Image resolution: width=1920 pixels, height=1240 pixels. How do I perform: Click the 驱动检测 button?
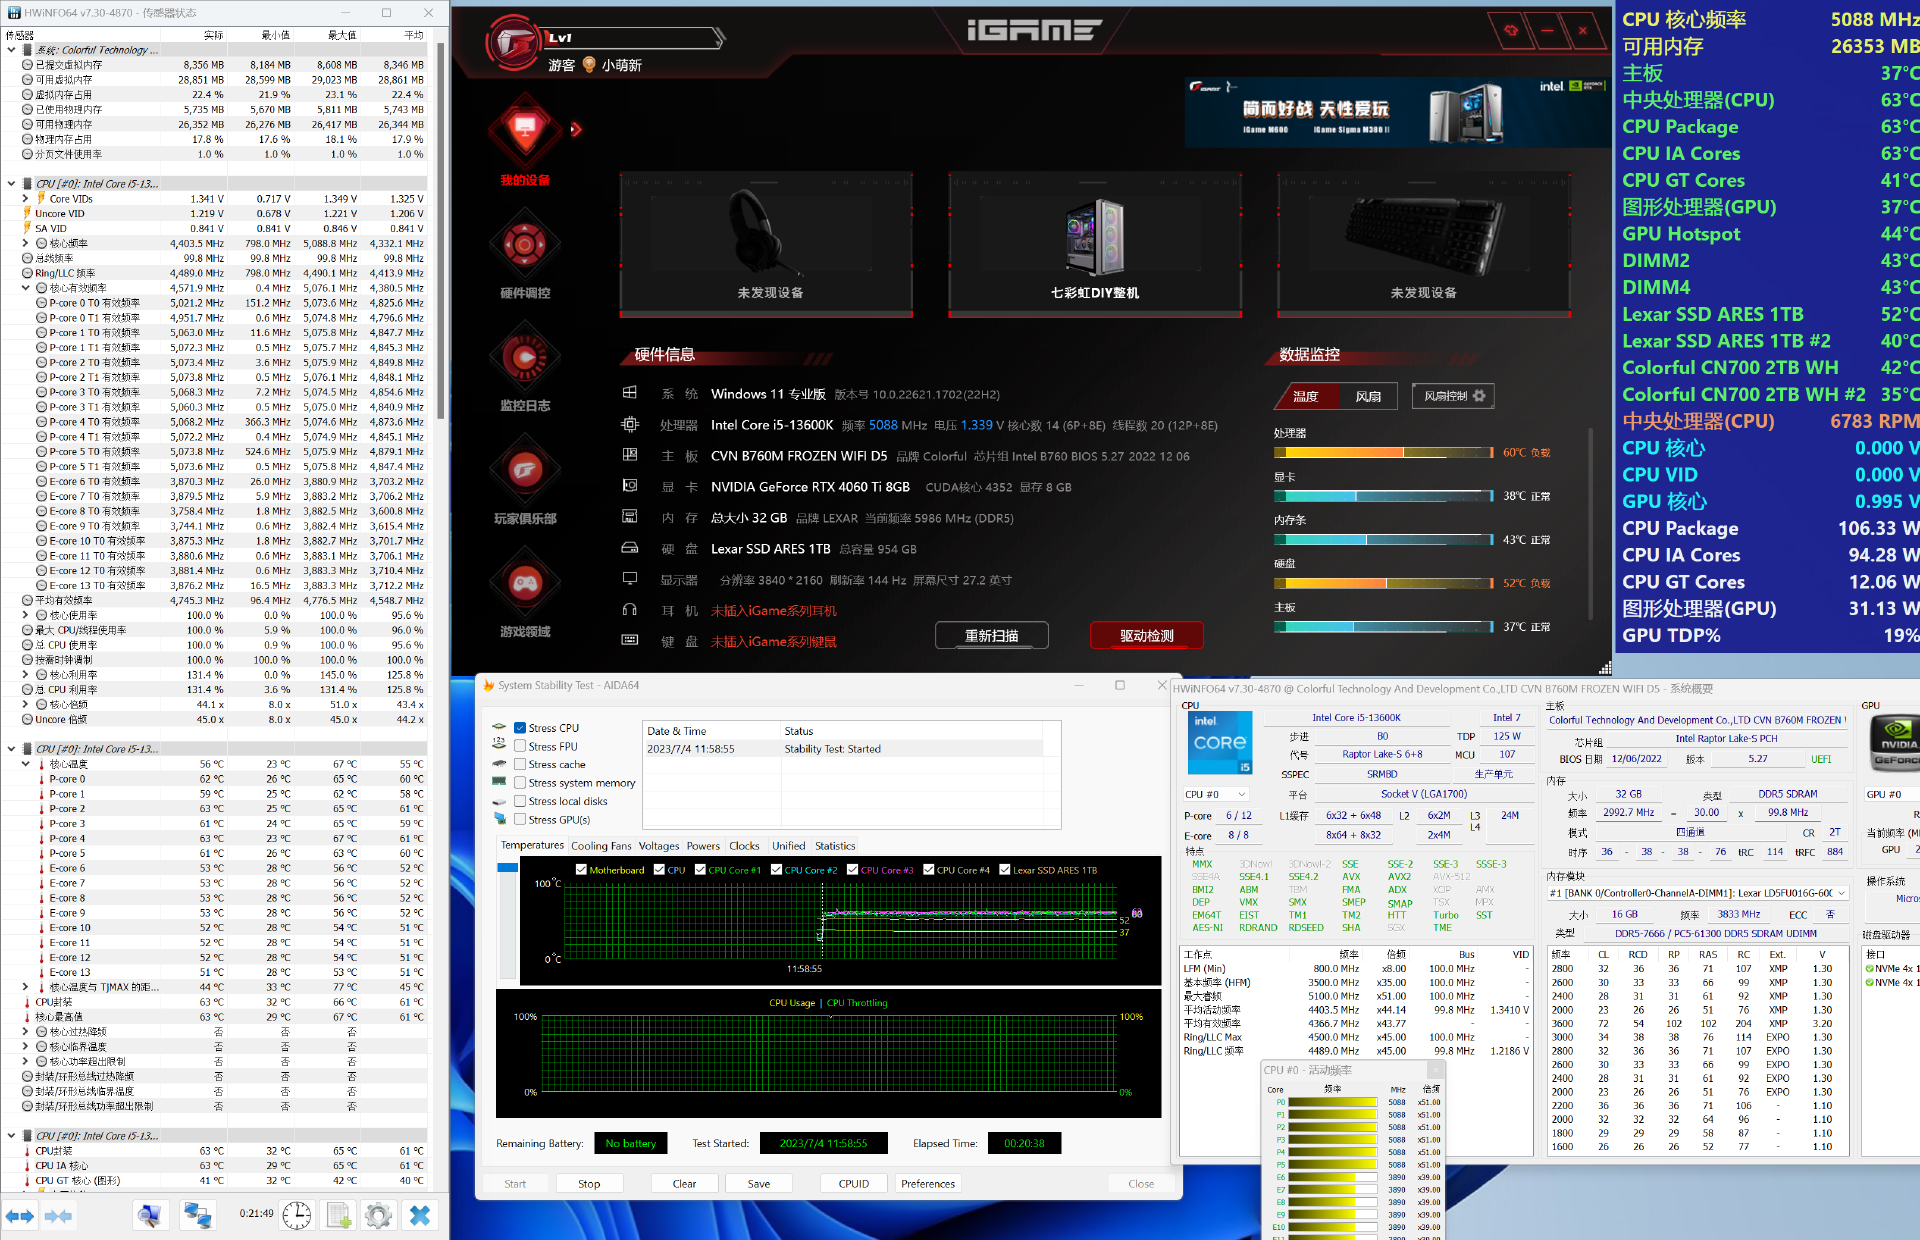coord(1146,636)
